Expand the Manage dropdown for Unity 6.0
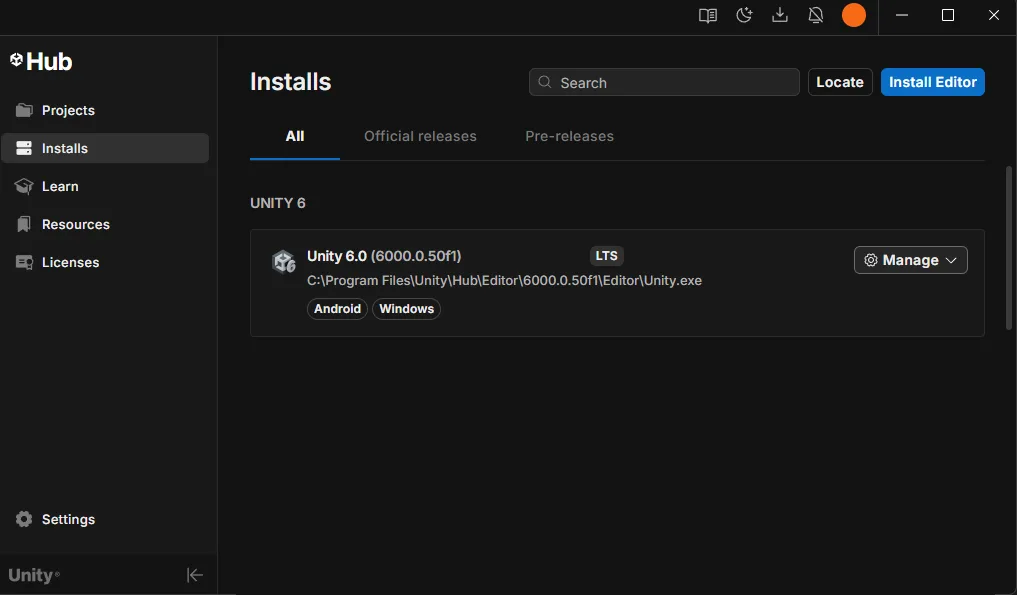 [910, 260]
